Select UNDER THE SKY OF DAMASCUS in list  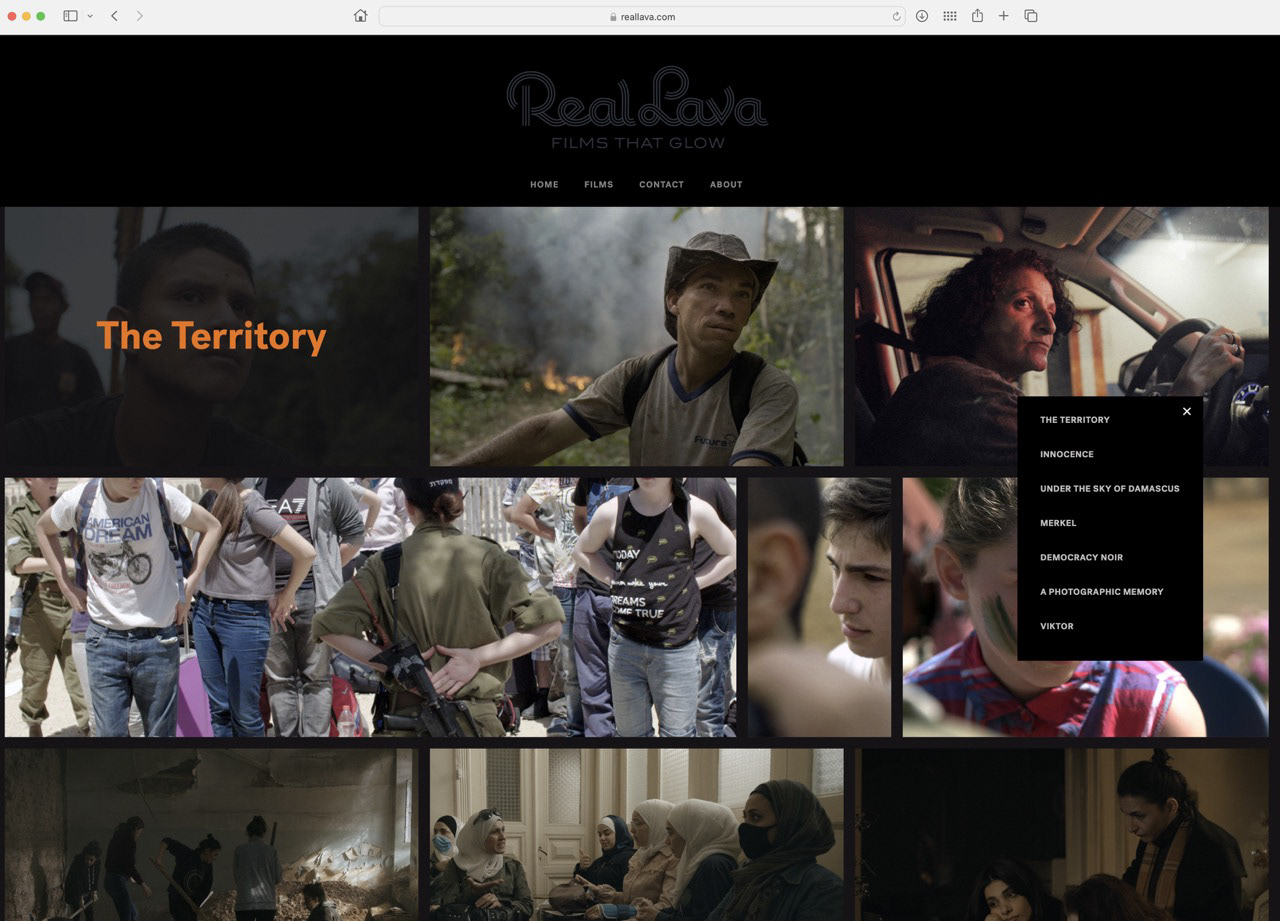click(1110, 489)
